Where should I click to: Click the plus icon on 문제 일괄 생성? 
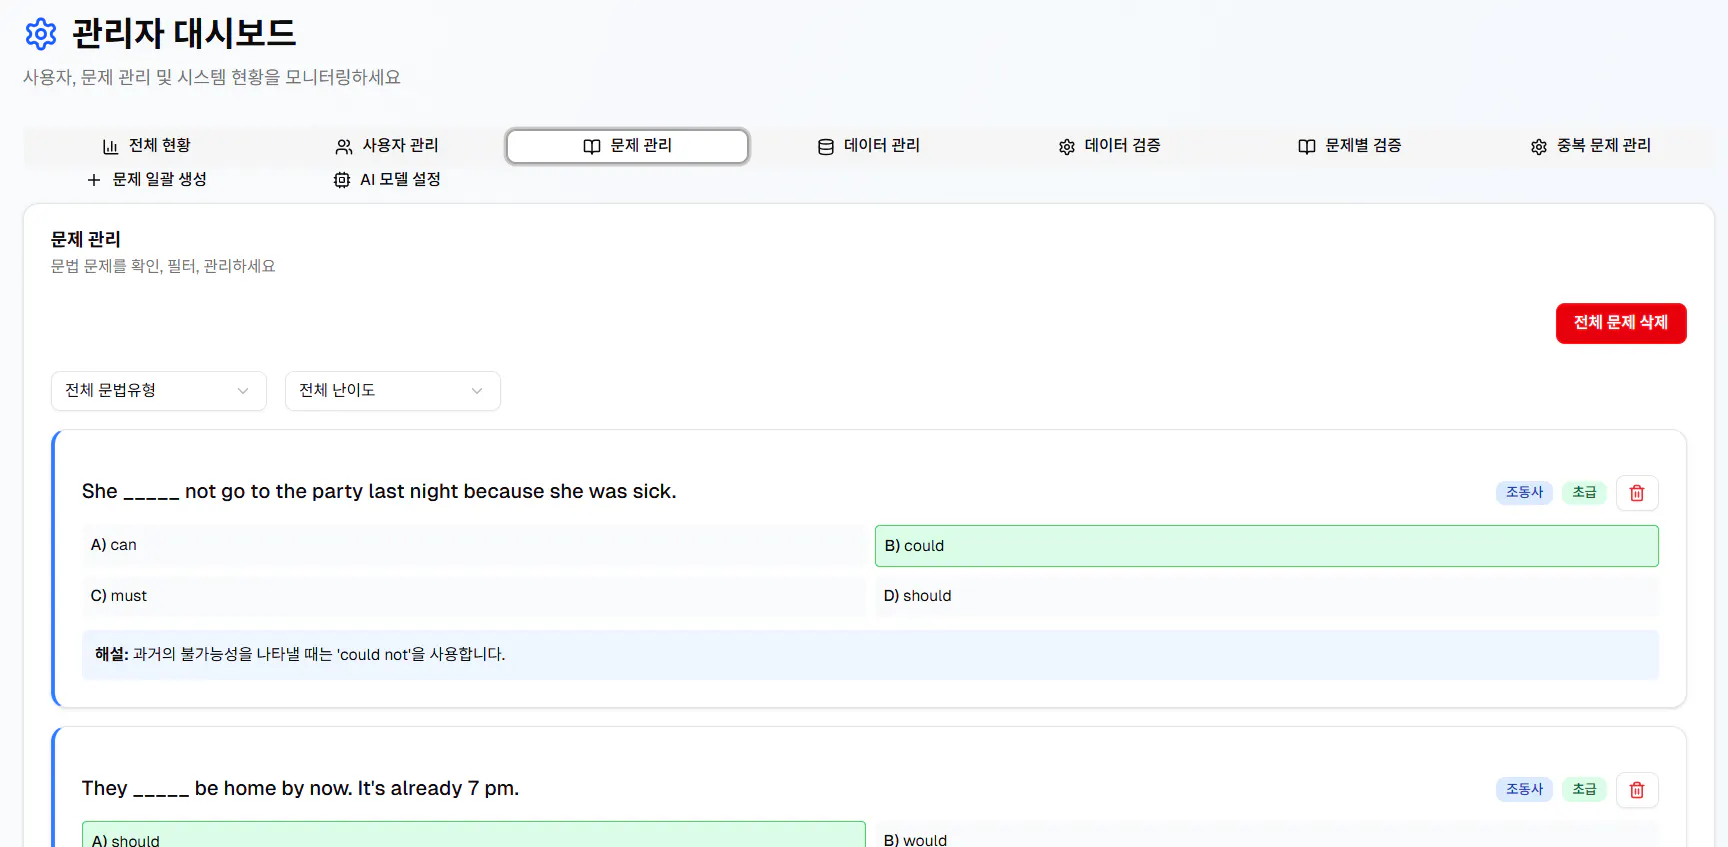(x=94, y=180)
